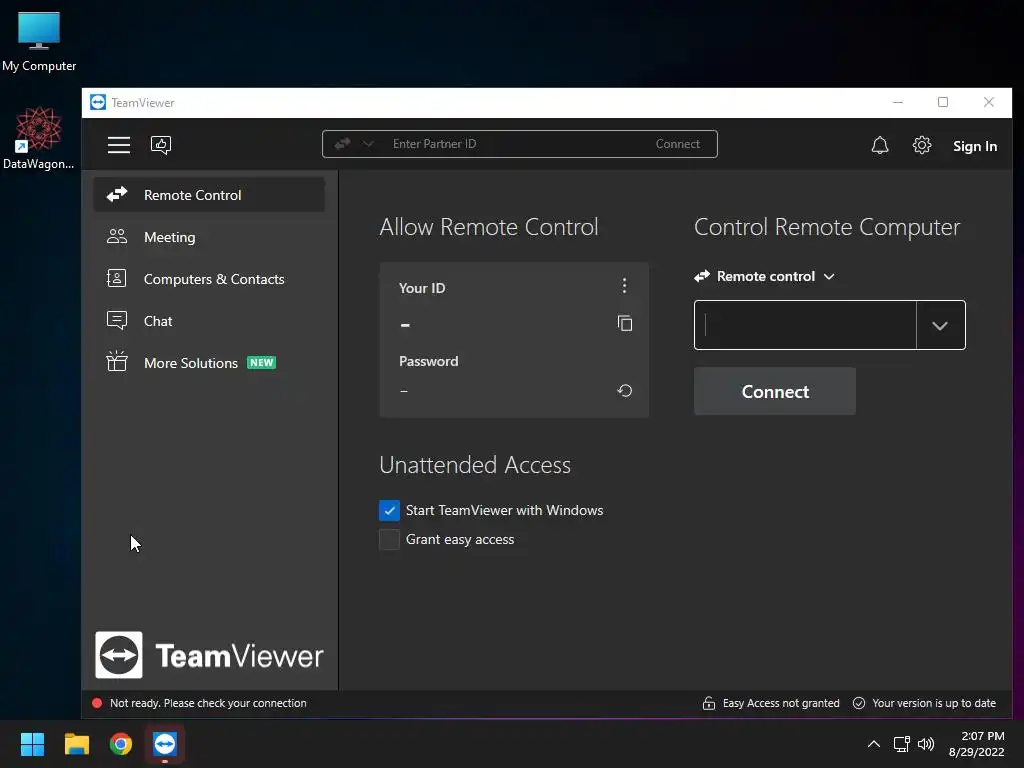The height and width of the screenshot is (768, 1024).
Task: Click the Easy Access padlock icon in status bar
Action: pos(709,703)
